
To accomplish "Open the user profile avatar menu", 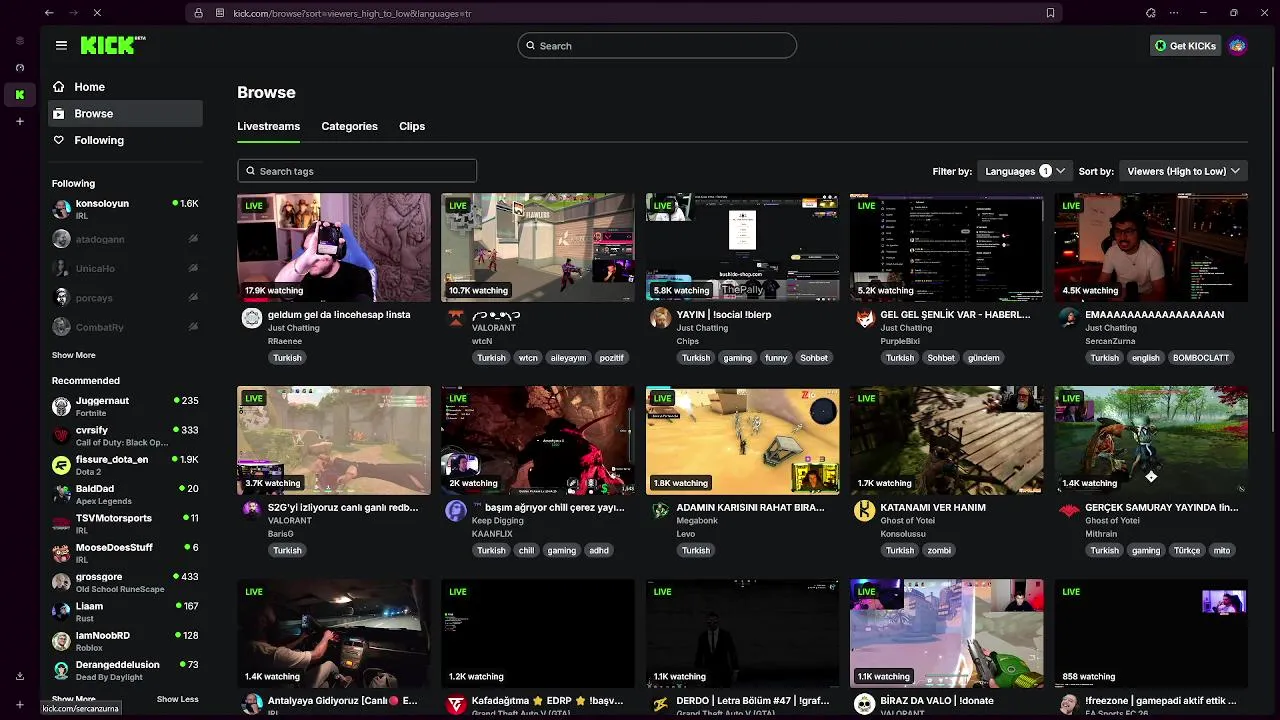I will point(1237,45).
